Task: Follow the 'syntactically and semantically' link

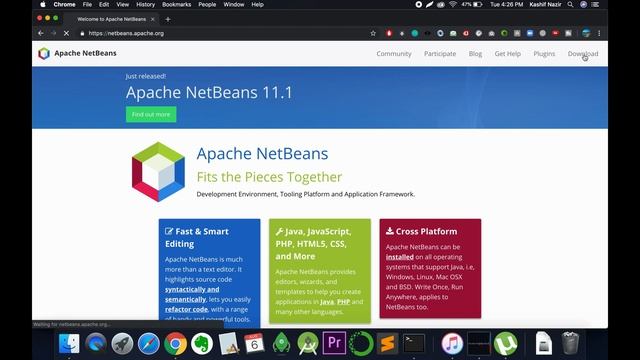Action: (x=192, y=294)
